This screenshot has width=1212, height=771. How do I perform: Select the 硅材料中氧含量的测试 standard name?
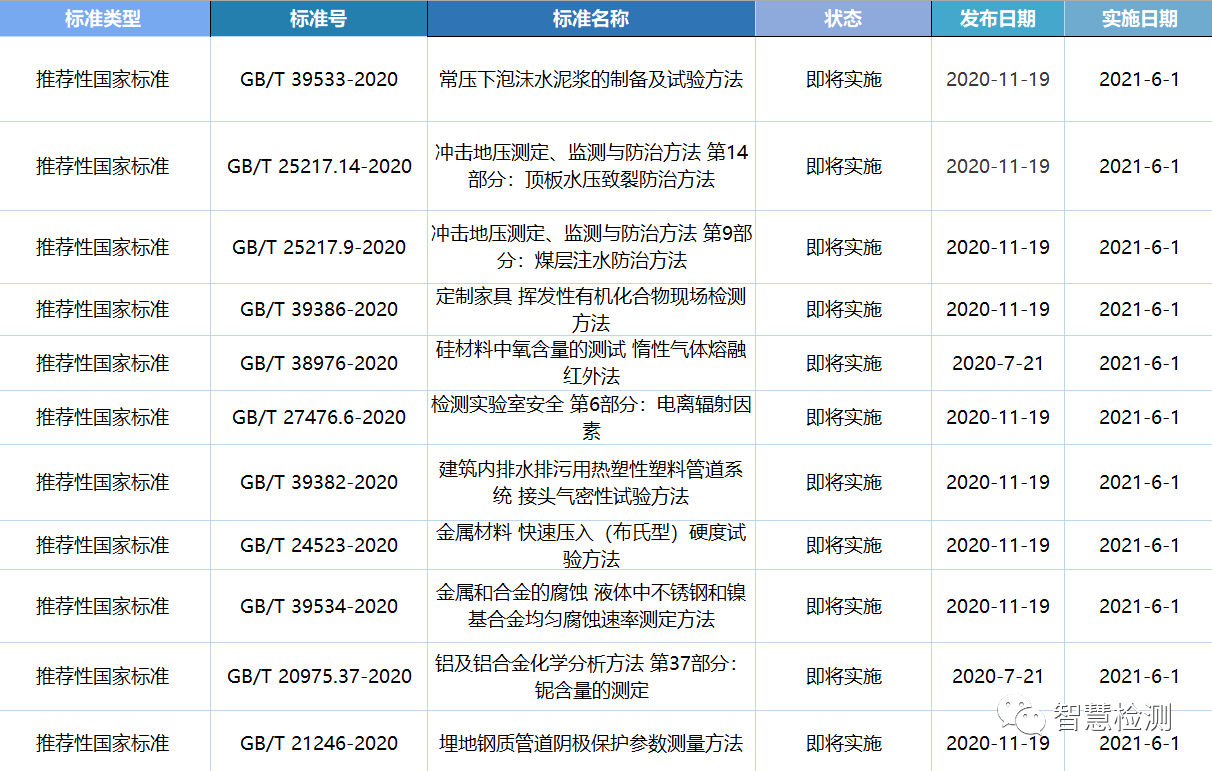pos(591,362)
